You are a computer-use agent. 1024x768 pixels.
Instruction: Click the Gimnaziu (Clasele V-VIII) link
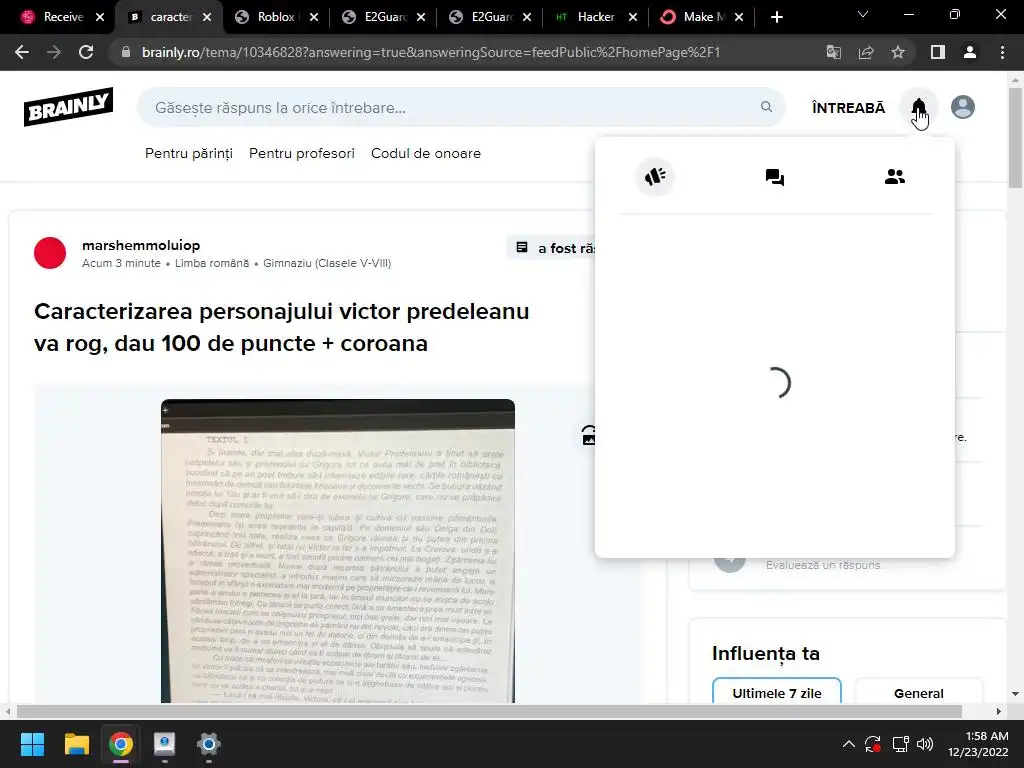(x=327, y=263)
